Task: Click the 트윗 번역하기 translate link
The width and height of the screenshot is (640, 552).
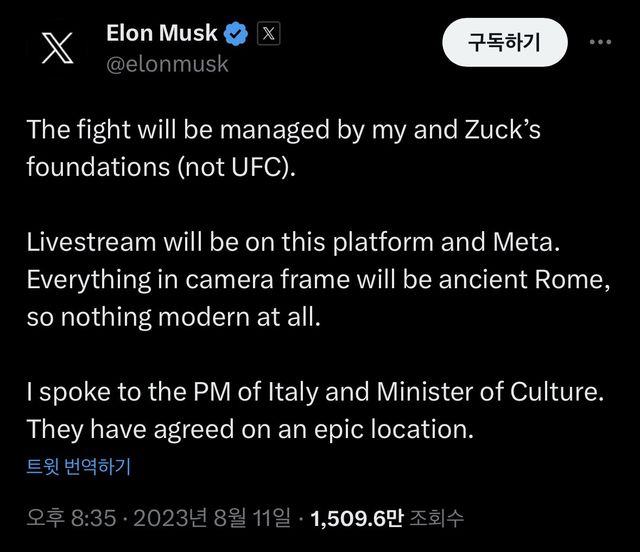Action: [79, 466]
